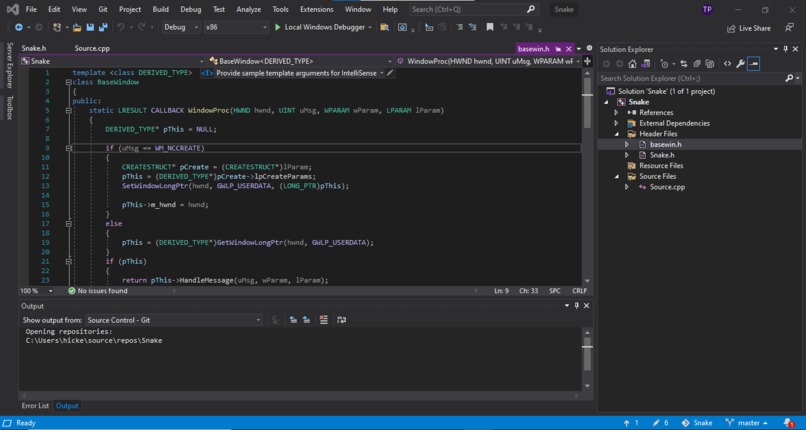The width and height of the screenshot is (806, 430).
Task: Toggle pin on Output panel
Action: point(576,306)
